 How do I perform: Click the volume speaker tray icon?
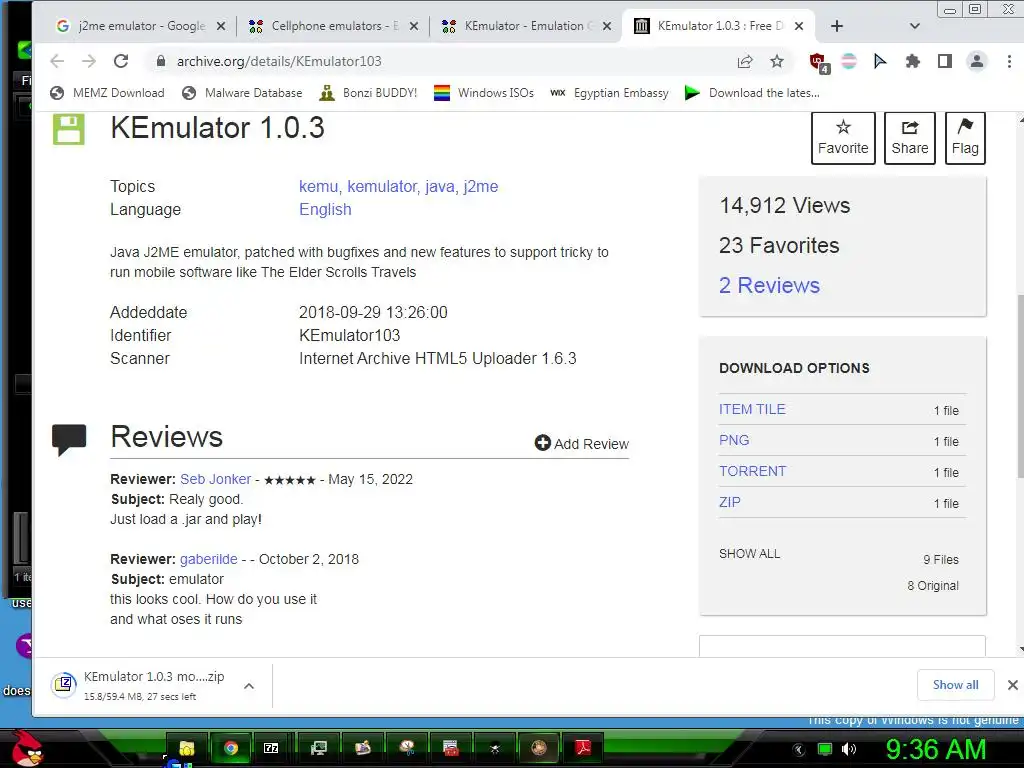pyautogui.click(x=848, y=749)
